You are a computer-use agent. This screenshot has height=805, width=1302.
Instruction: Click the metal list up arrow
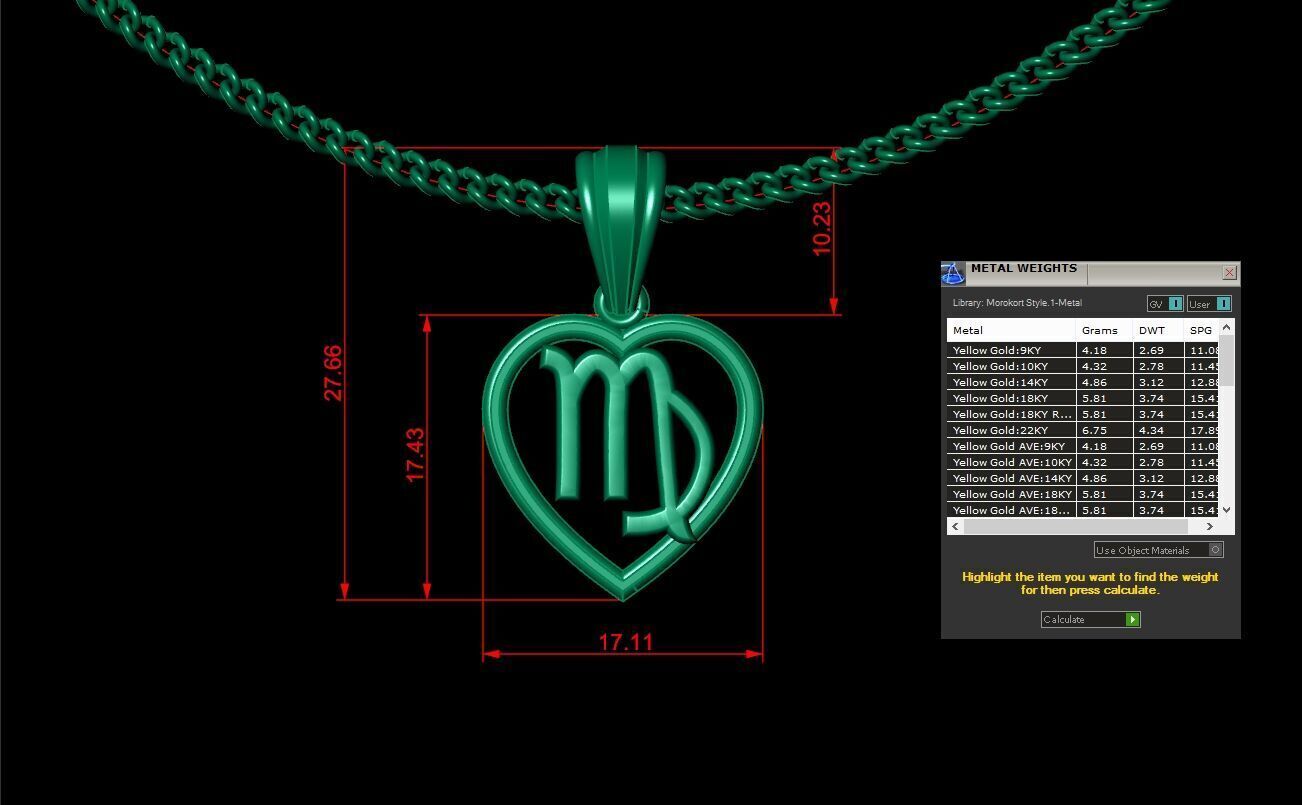1227,327
